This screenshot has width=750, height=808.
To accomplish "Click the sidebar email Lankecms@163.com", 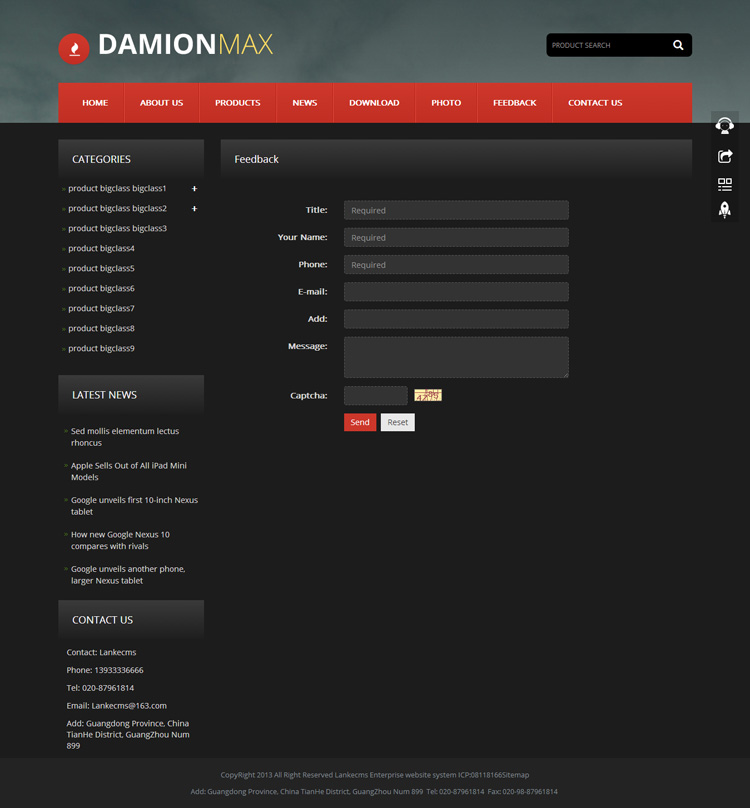I will (129, 706).
